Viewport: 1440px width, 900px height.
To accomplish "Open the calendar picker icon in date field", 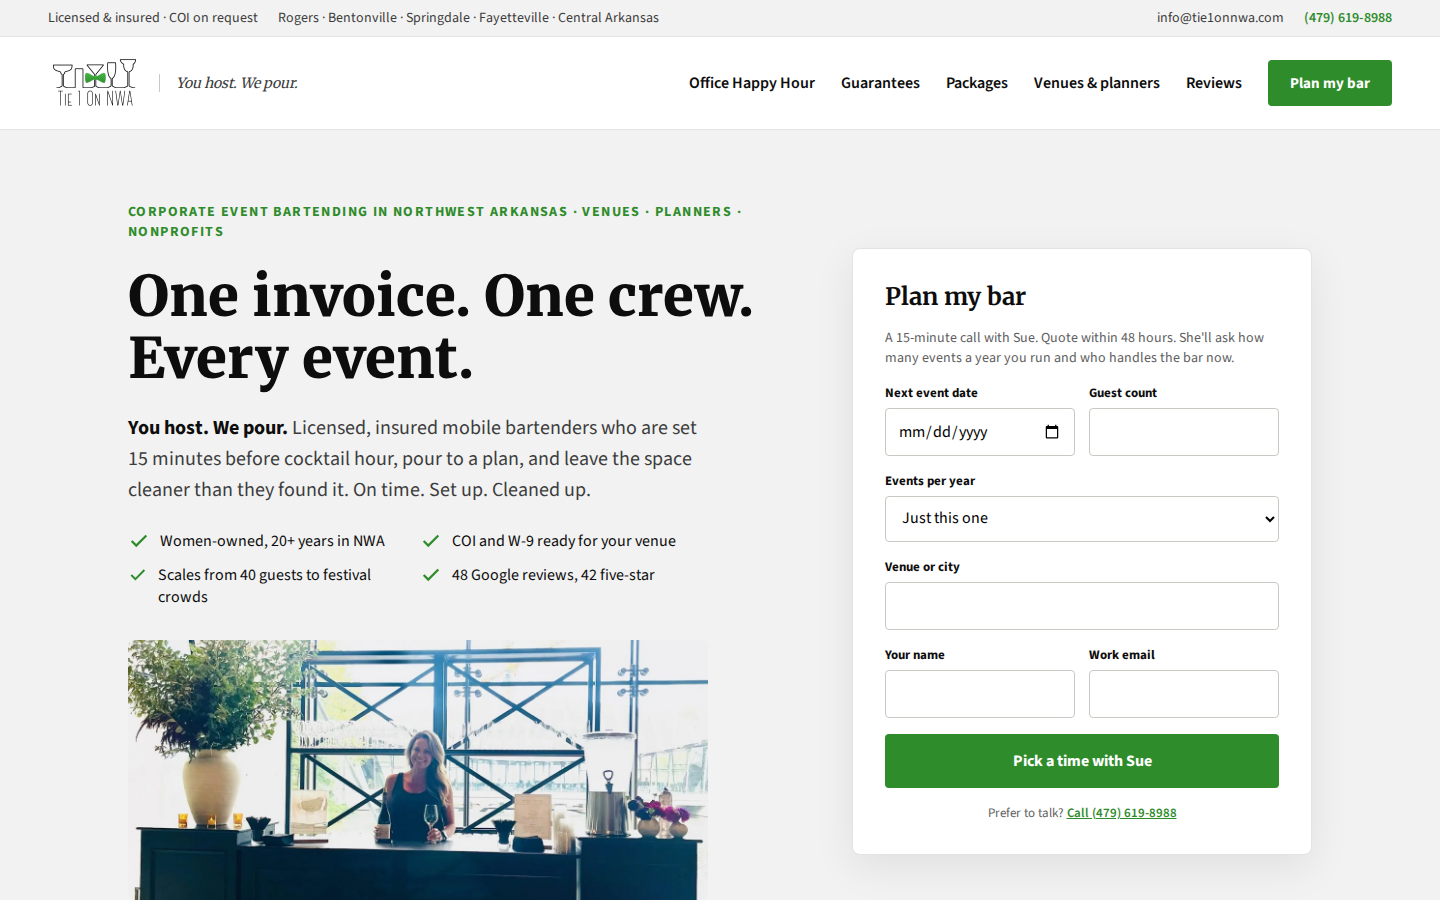I will (1052, 432).
